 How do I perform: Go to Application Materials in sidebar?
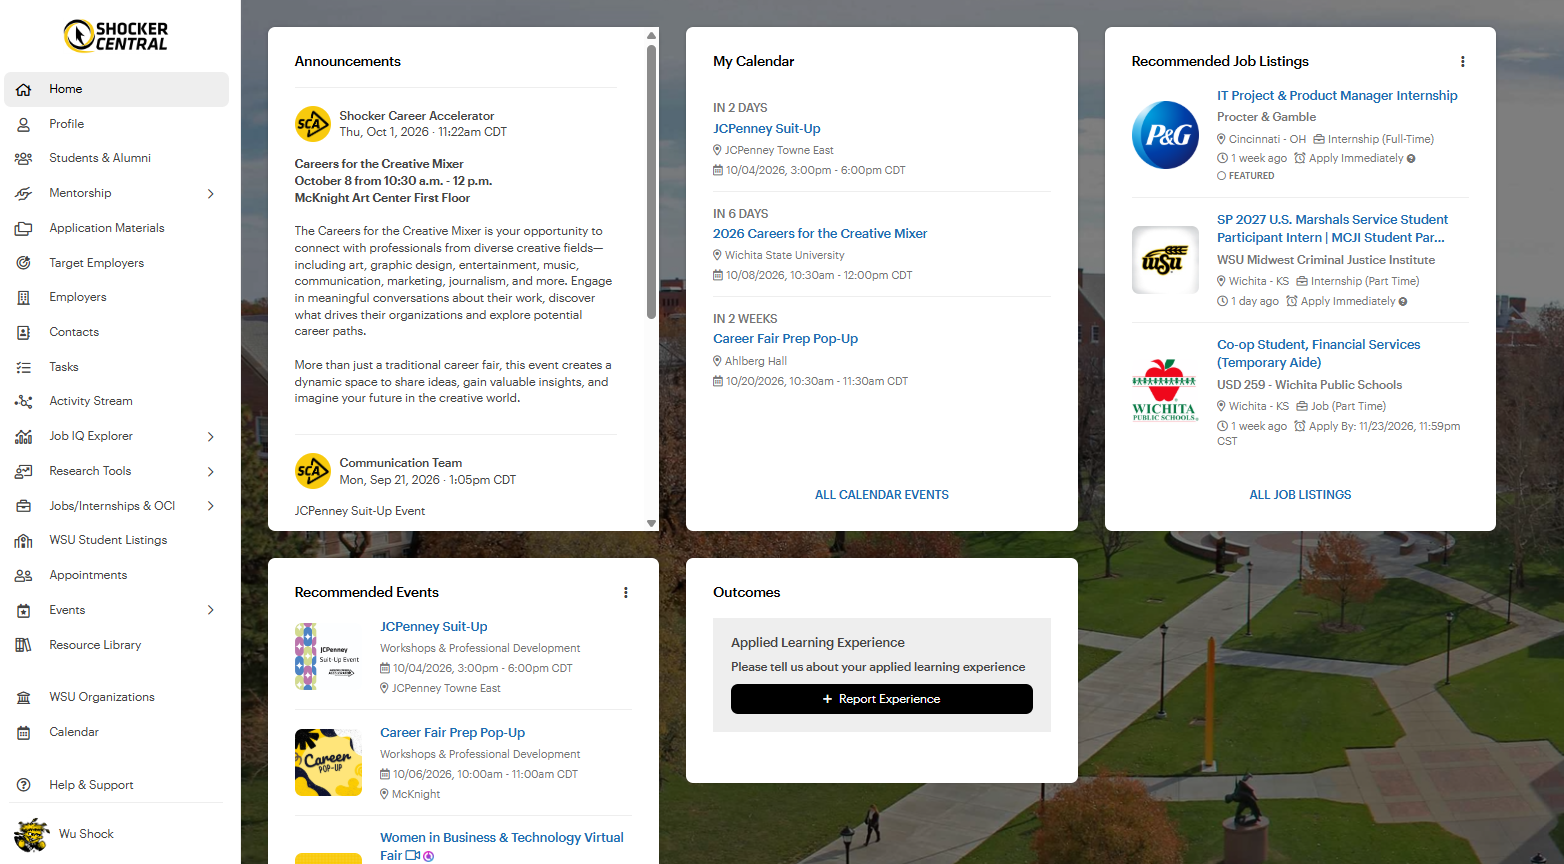117,228
